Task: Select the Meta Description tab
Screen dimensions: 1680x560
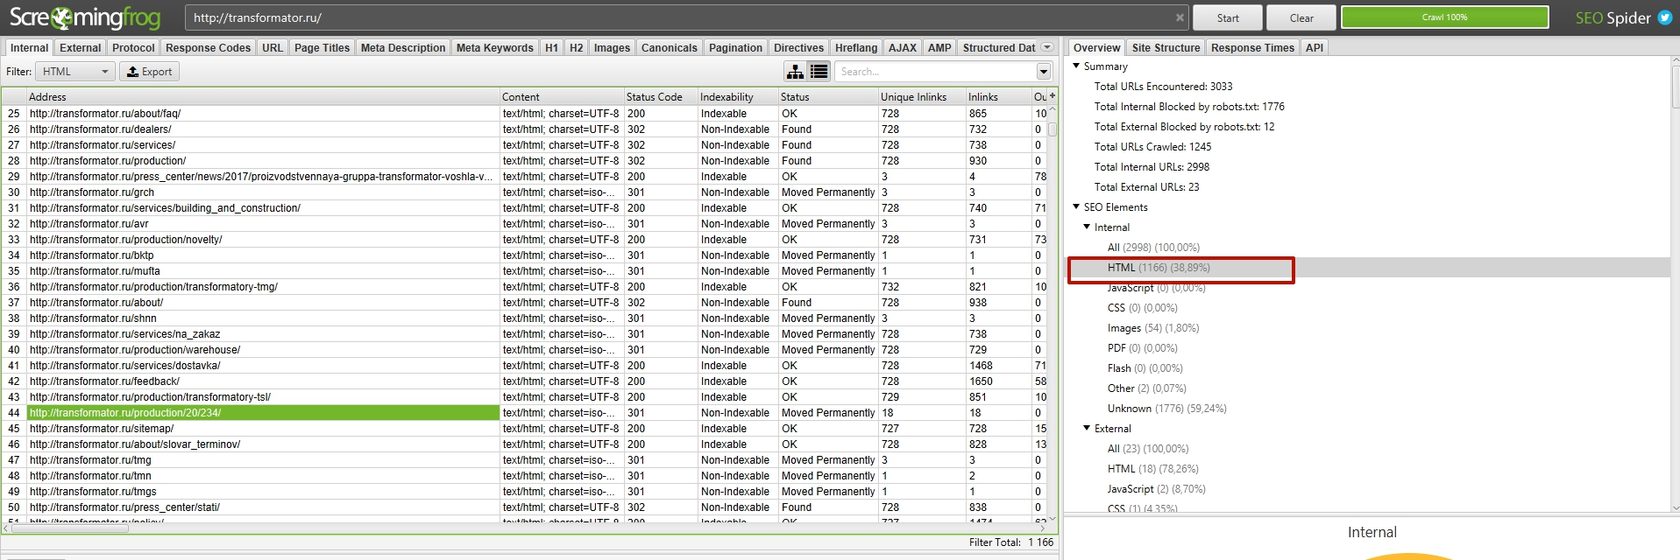Action: pyautogui.click(x=403, y=47)
